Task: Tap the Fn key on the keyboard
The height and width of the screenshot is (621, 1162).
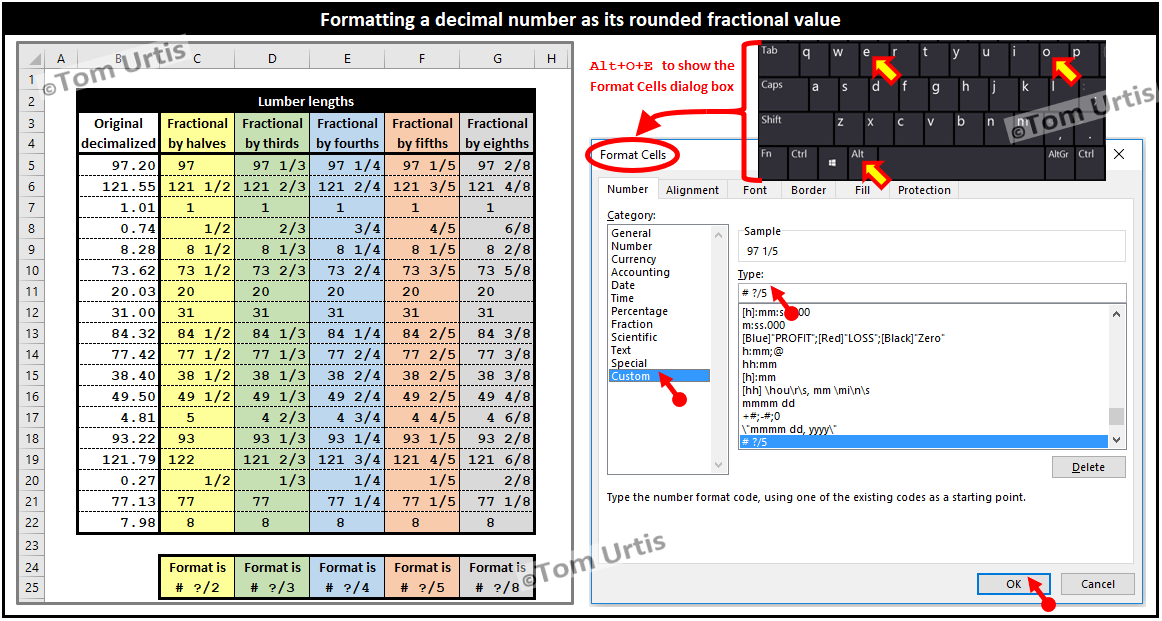Action: click(x=772, y=162)
